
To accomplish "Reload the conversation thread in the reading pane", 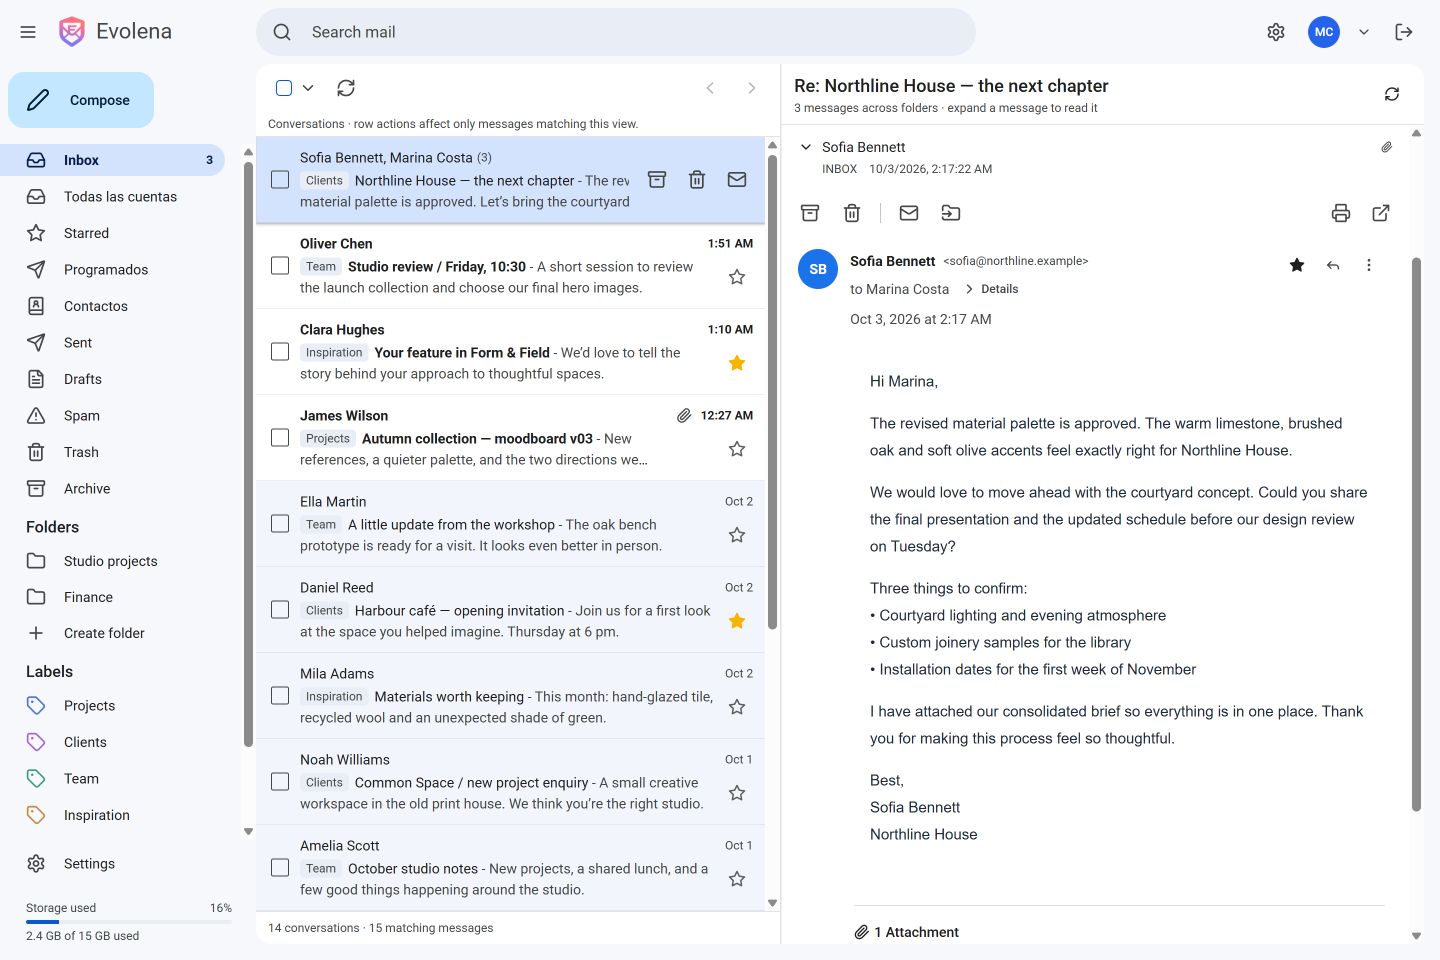I will pyautogui.click(x=1392, y=94).
